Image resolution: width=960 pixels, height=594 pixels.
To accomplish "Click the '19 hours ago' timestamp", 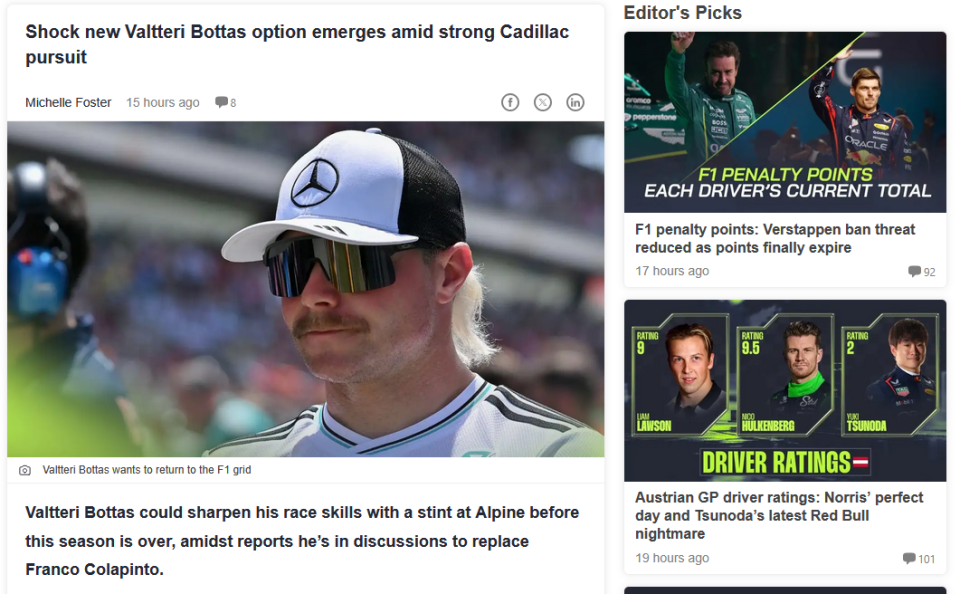I will pos(672,558).
